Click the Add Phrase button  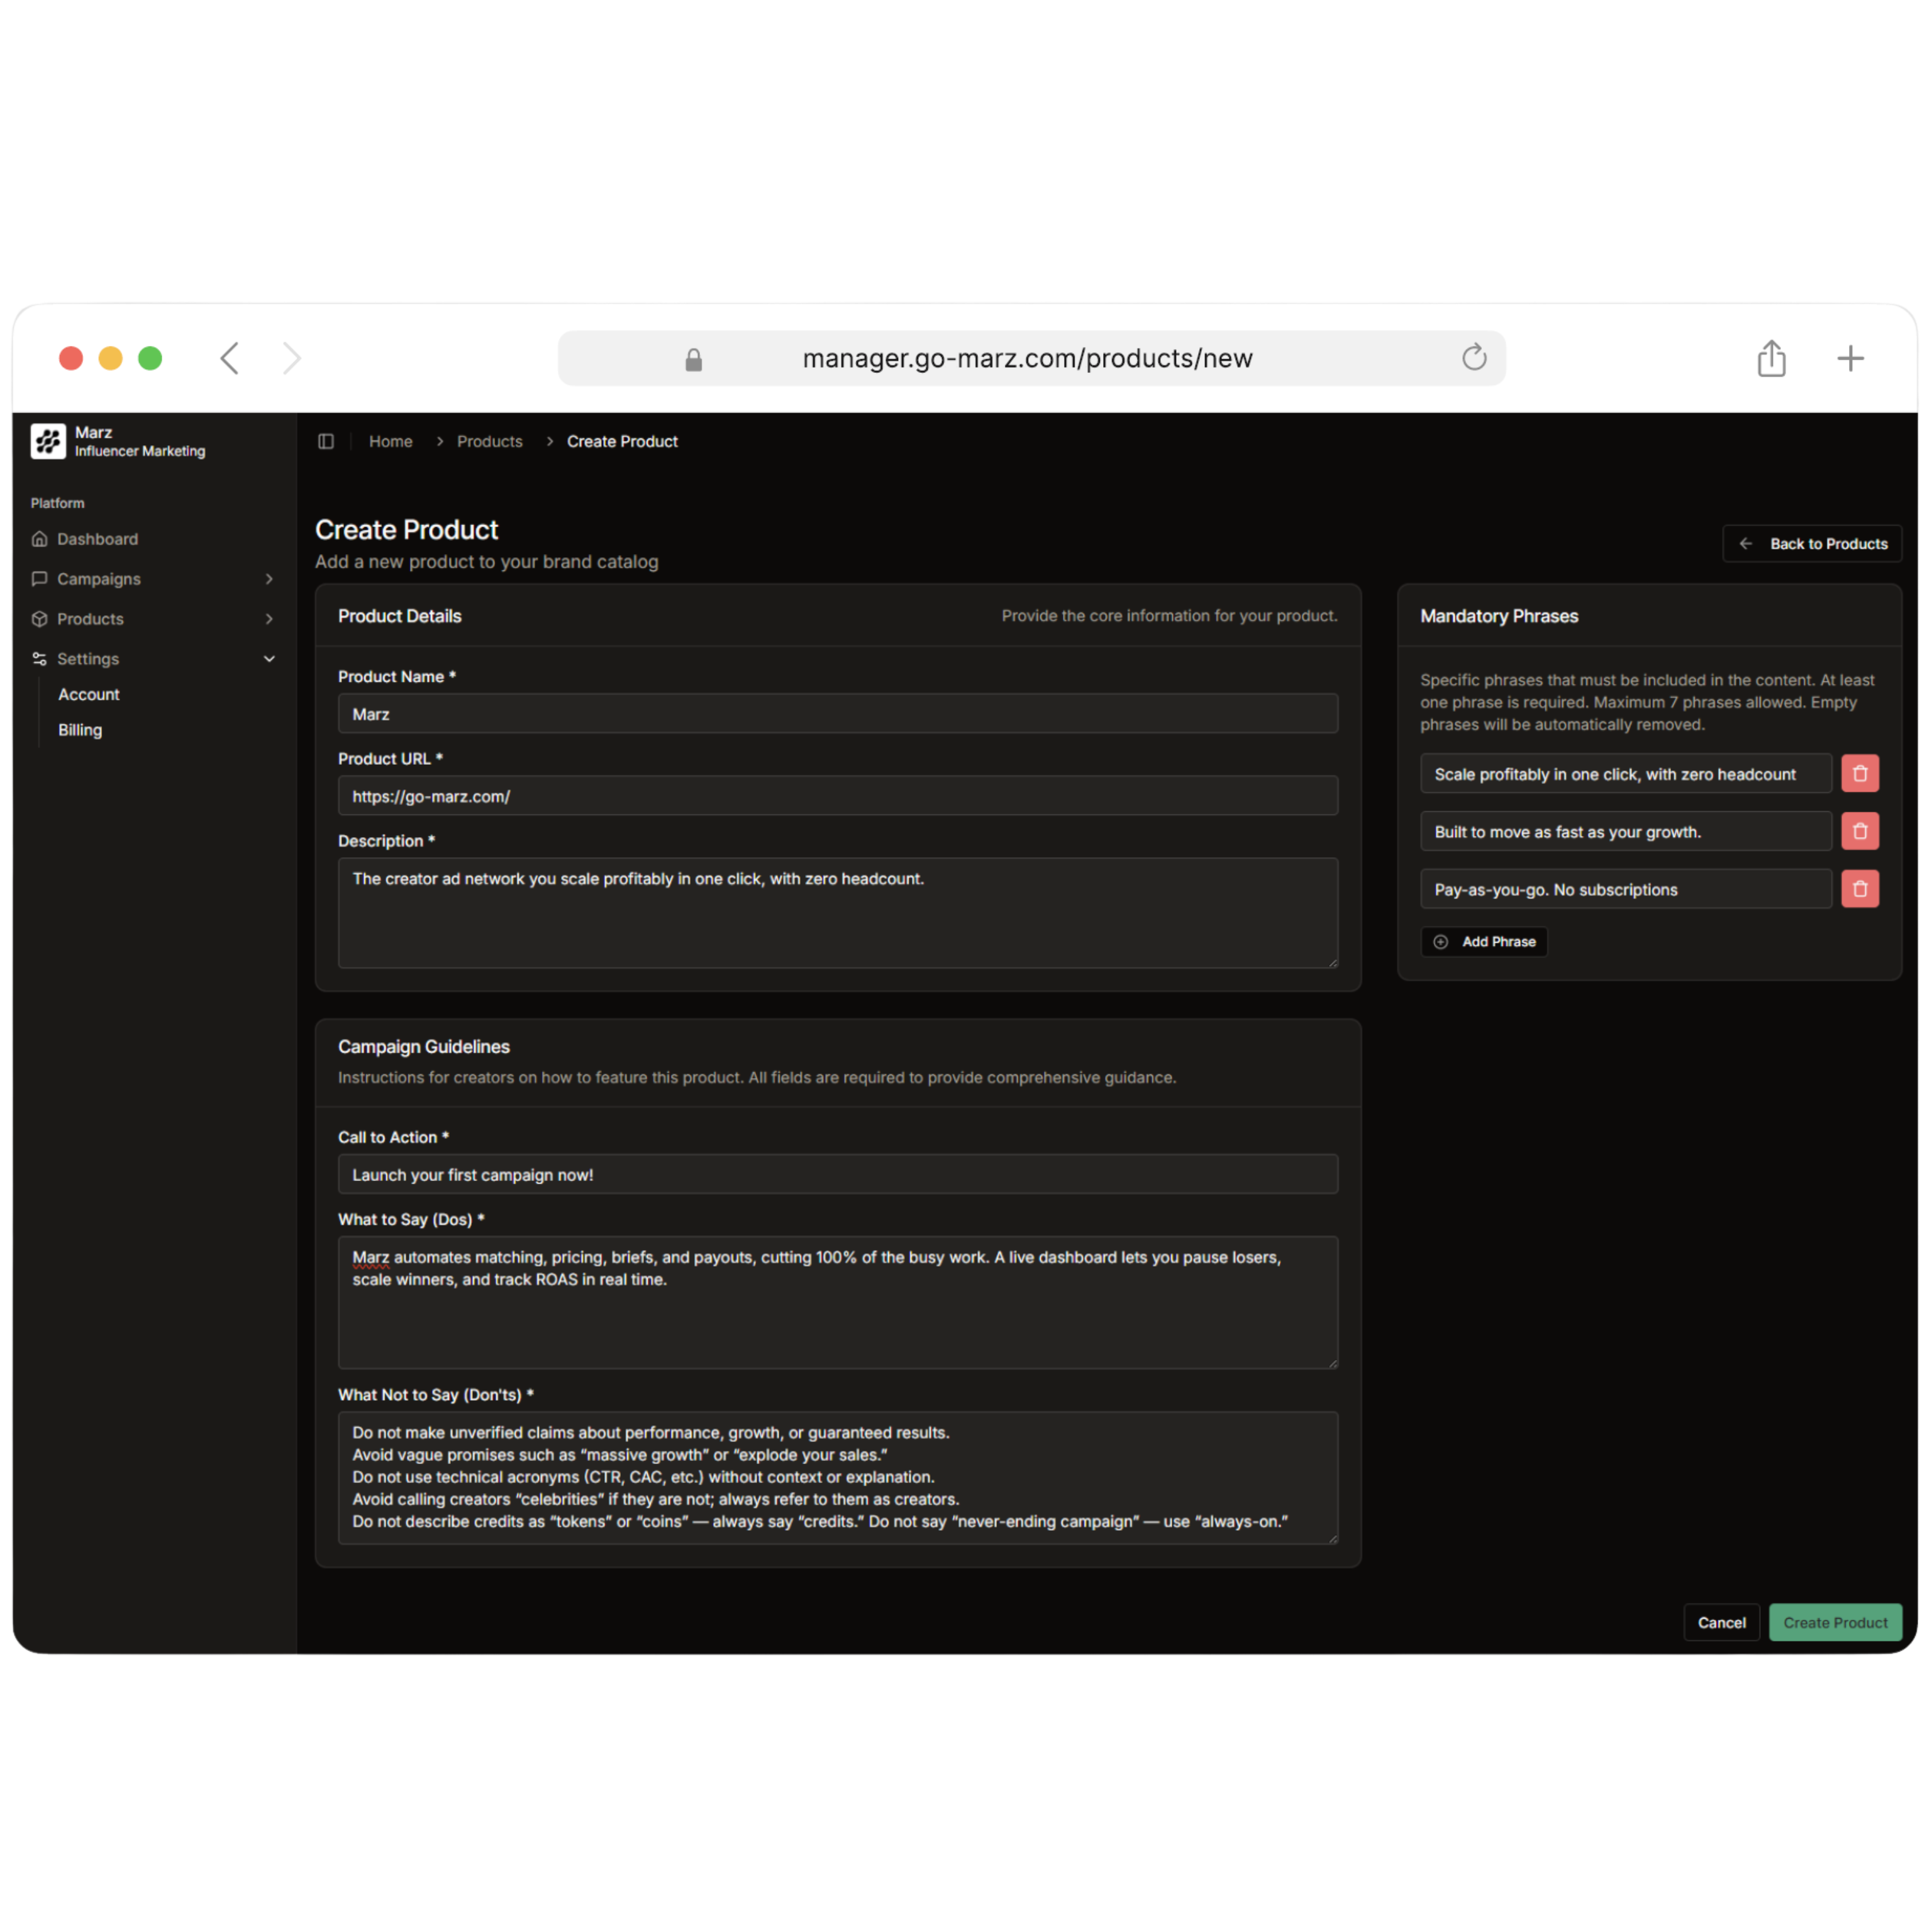click(x=1484, y=942)
